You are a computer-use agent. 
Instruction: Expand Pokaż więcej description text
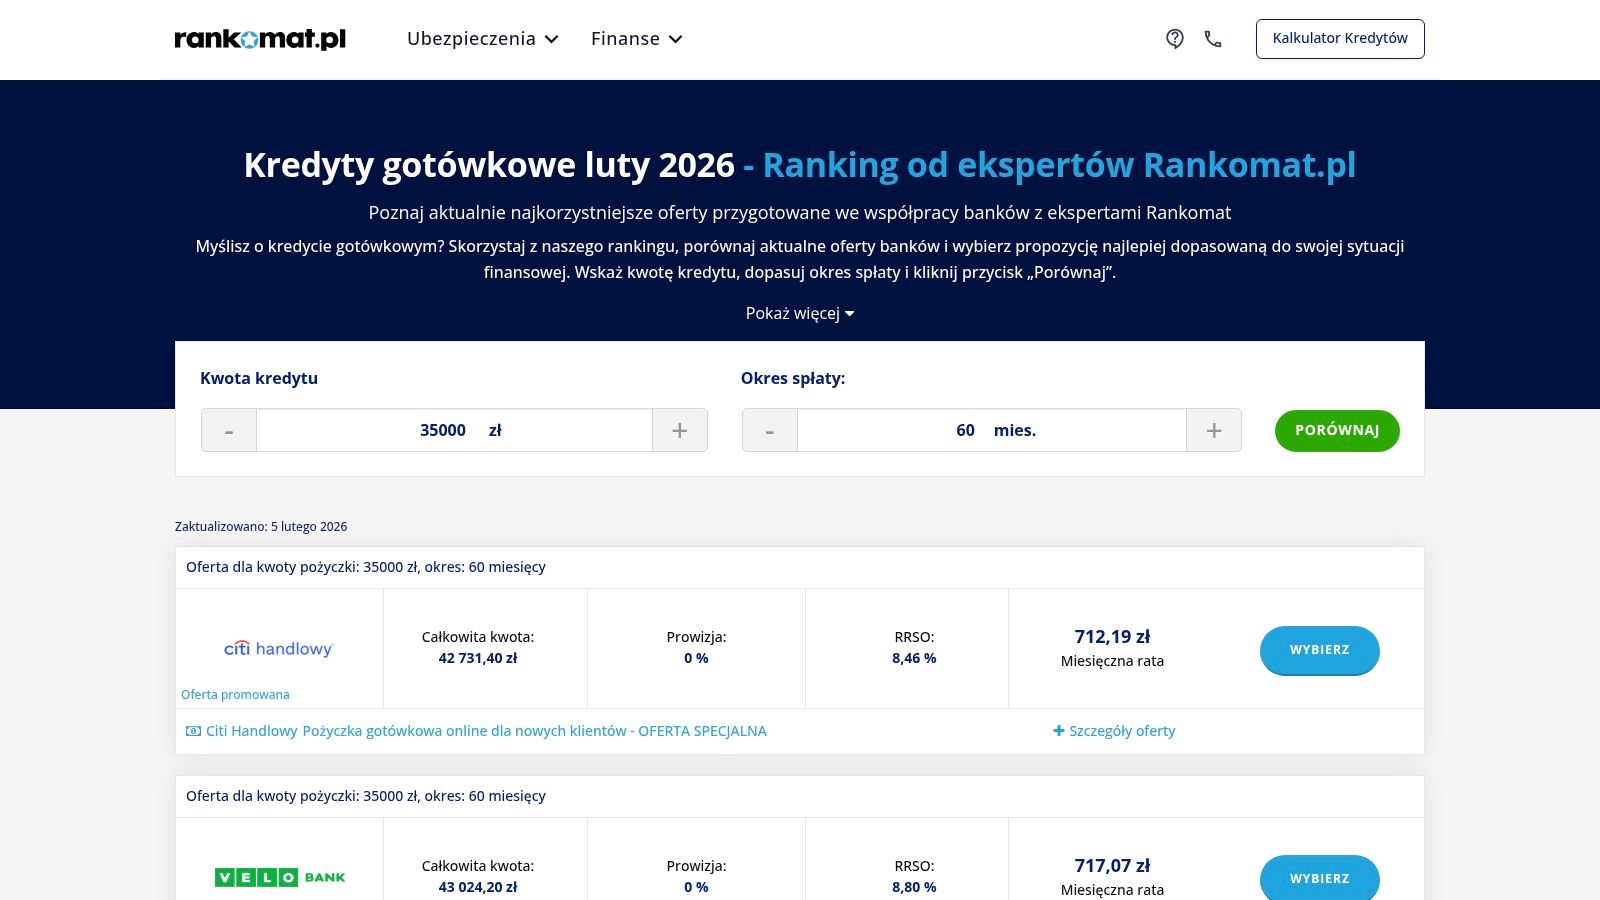coord(800,313)
